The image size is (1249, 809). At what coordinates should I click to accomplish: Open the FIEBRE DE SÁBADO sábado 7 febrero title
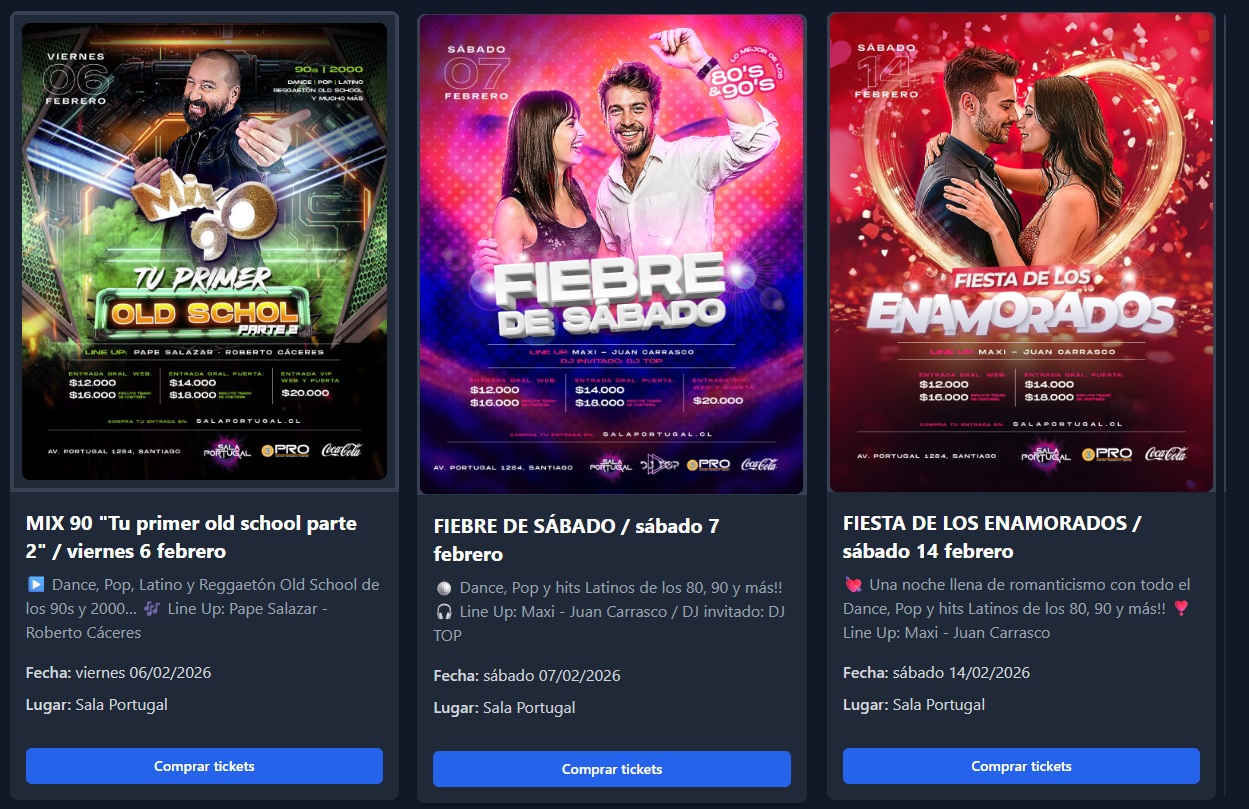tap(577, 540)
